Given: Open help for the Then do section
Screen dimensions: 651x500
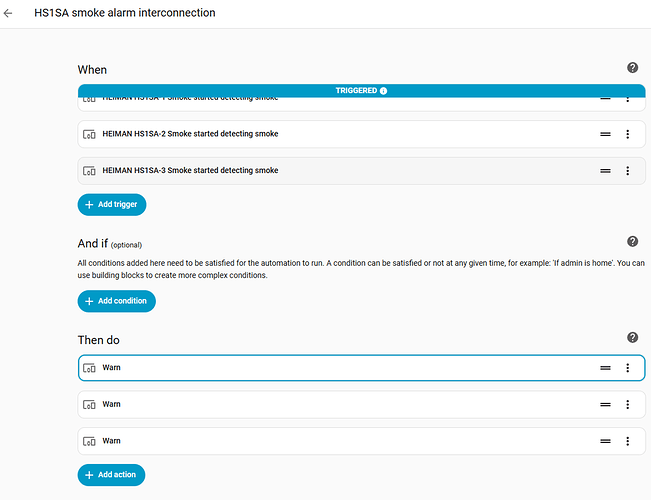Looking at the screenshot, I should coord(632,338).
